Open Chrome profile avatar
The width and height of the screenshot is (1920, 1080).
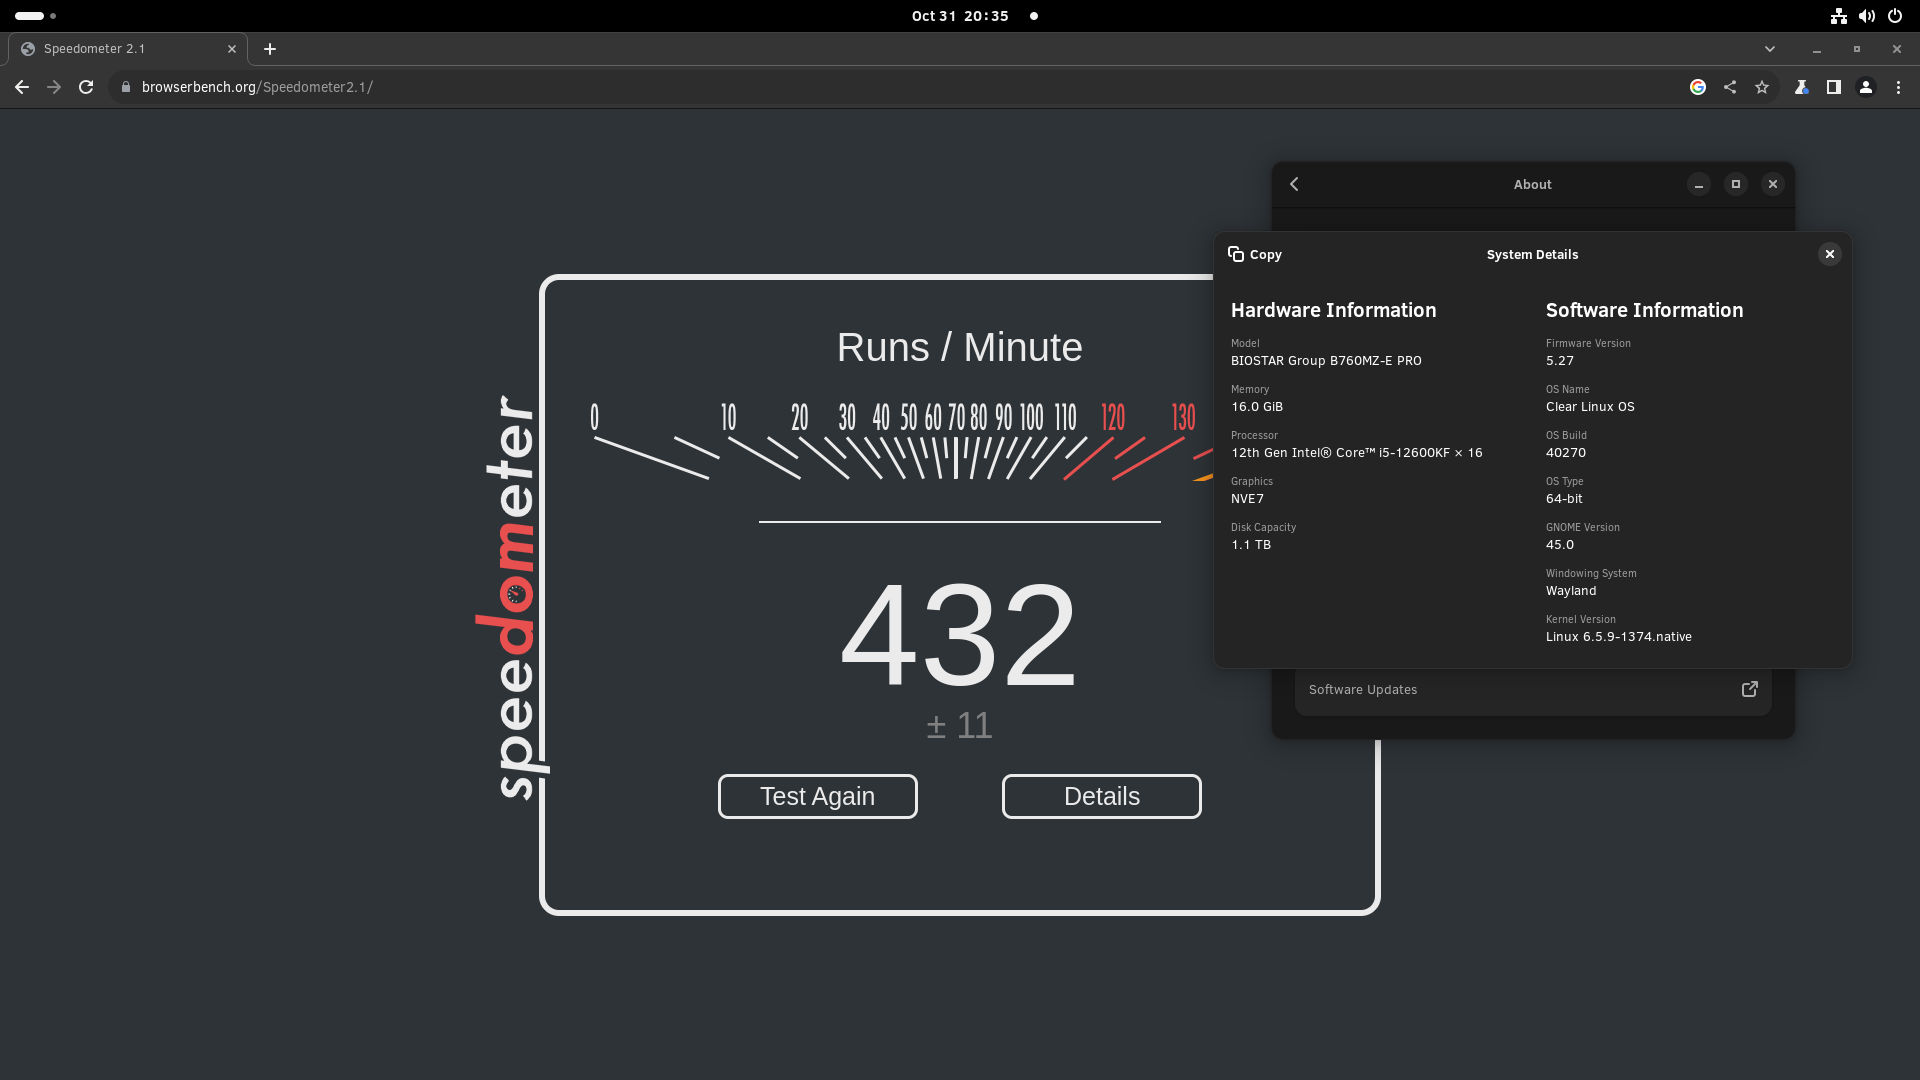1866,87
